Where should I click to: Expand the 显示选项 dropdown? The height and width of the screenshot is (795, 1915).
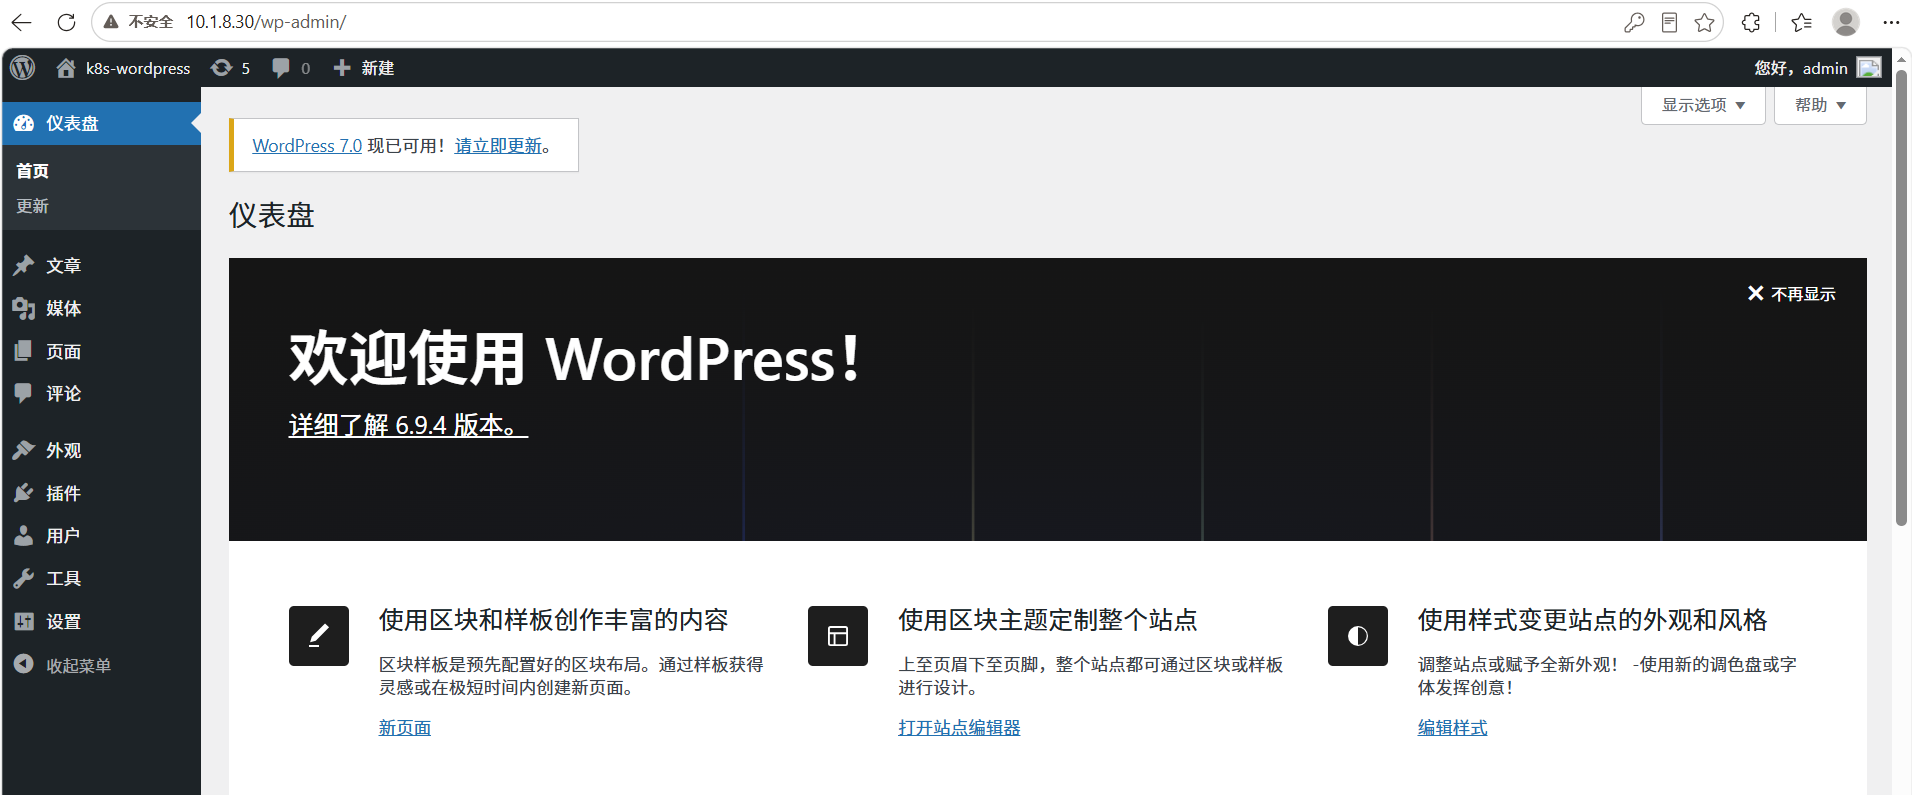pos(1703,105)
